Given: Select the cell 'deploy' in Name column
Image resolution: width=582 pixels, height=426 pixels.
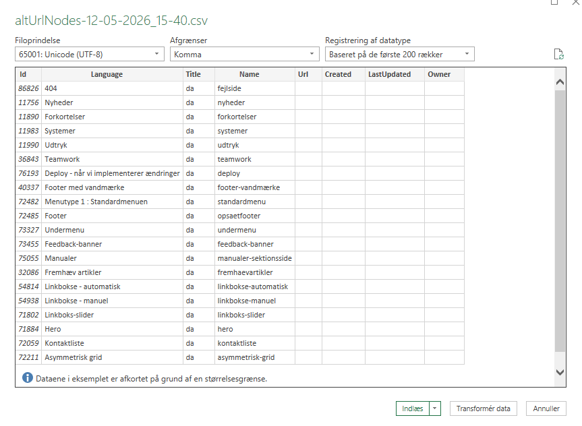Looking at the screenshot, I should click(x=255, y=173).
